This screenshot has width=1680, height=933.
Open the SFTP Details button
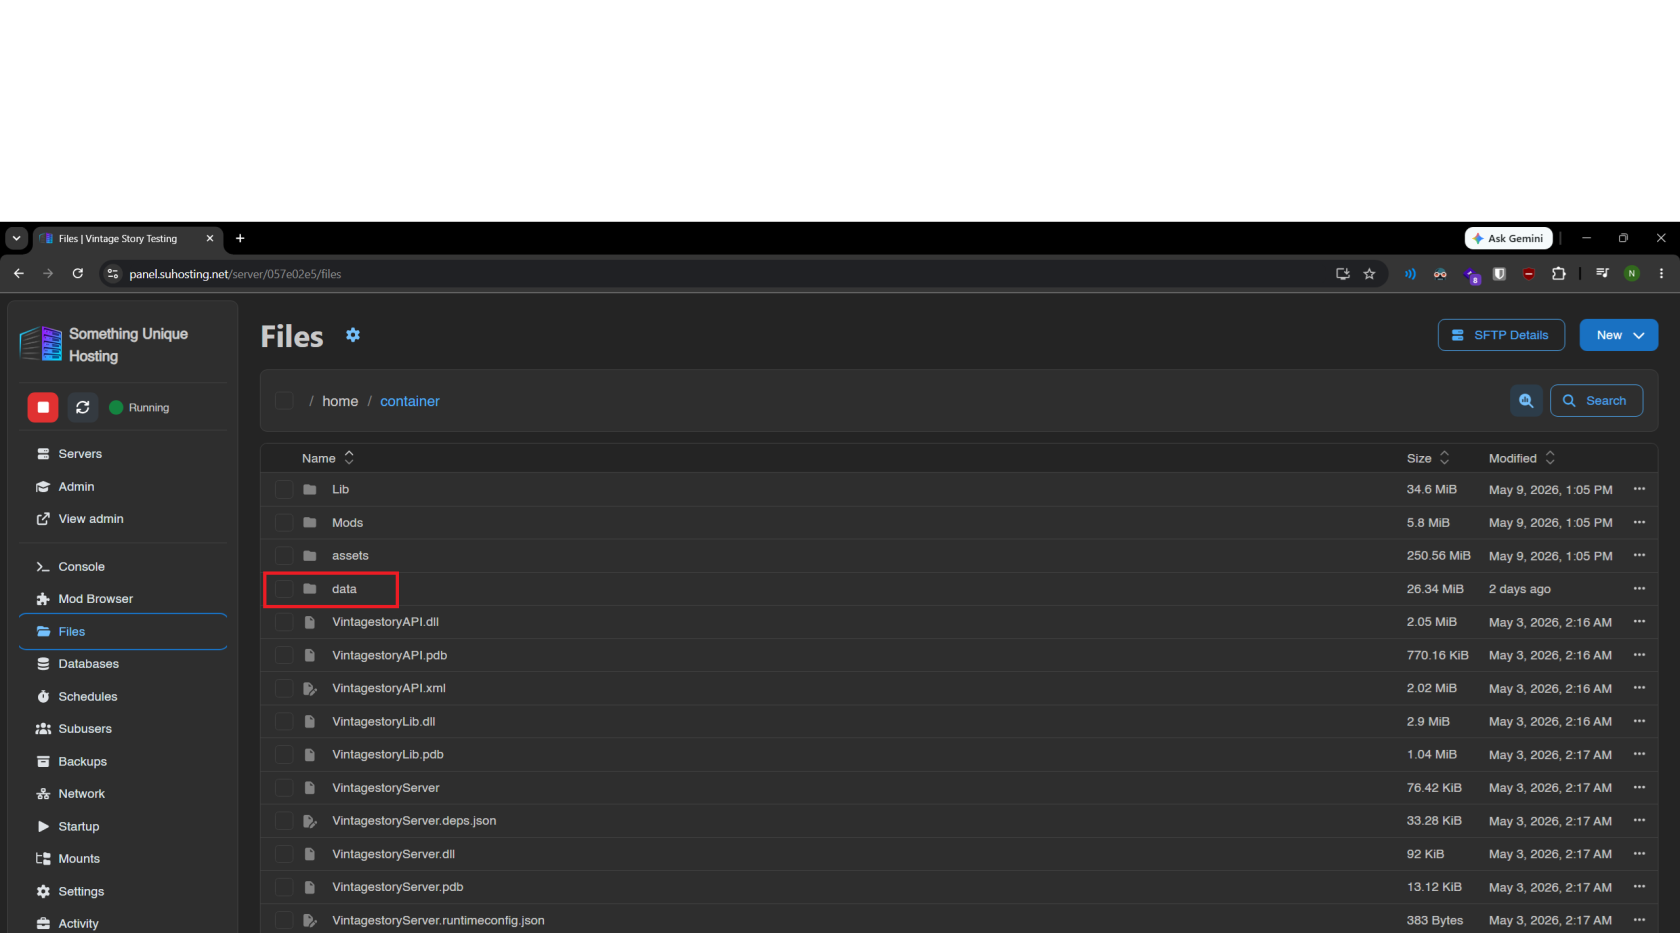pyautogui.click(x=1501, y=335)
